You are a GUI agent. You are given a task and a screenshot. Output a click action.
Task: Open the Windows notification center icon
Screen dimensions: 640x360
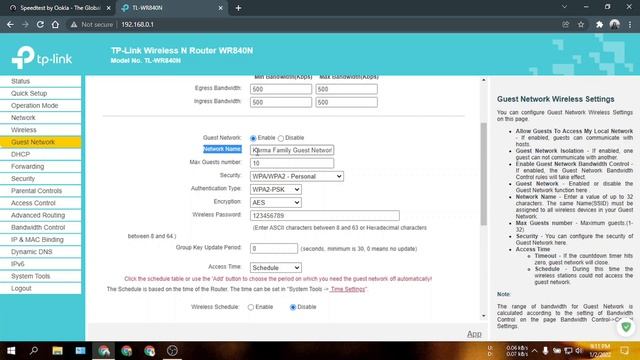coord(624,351)
